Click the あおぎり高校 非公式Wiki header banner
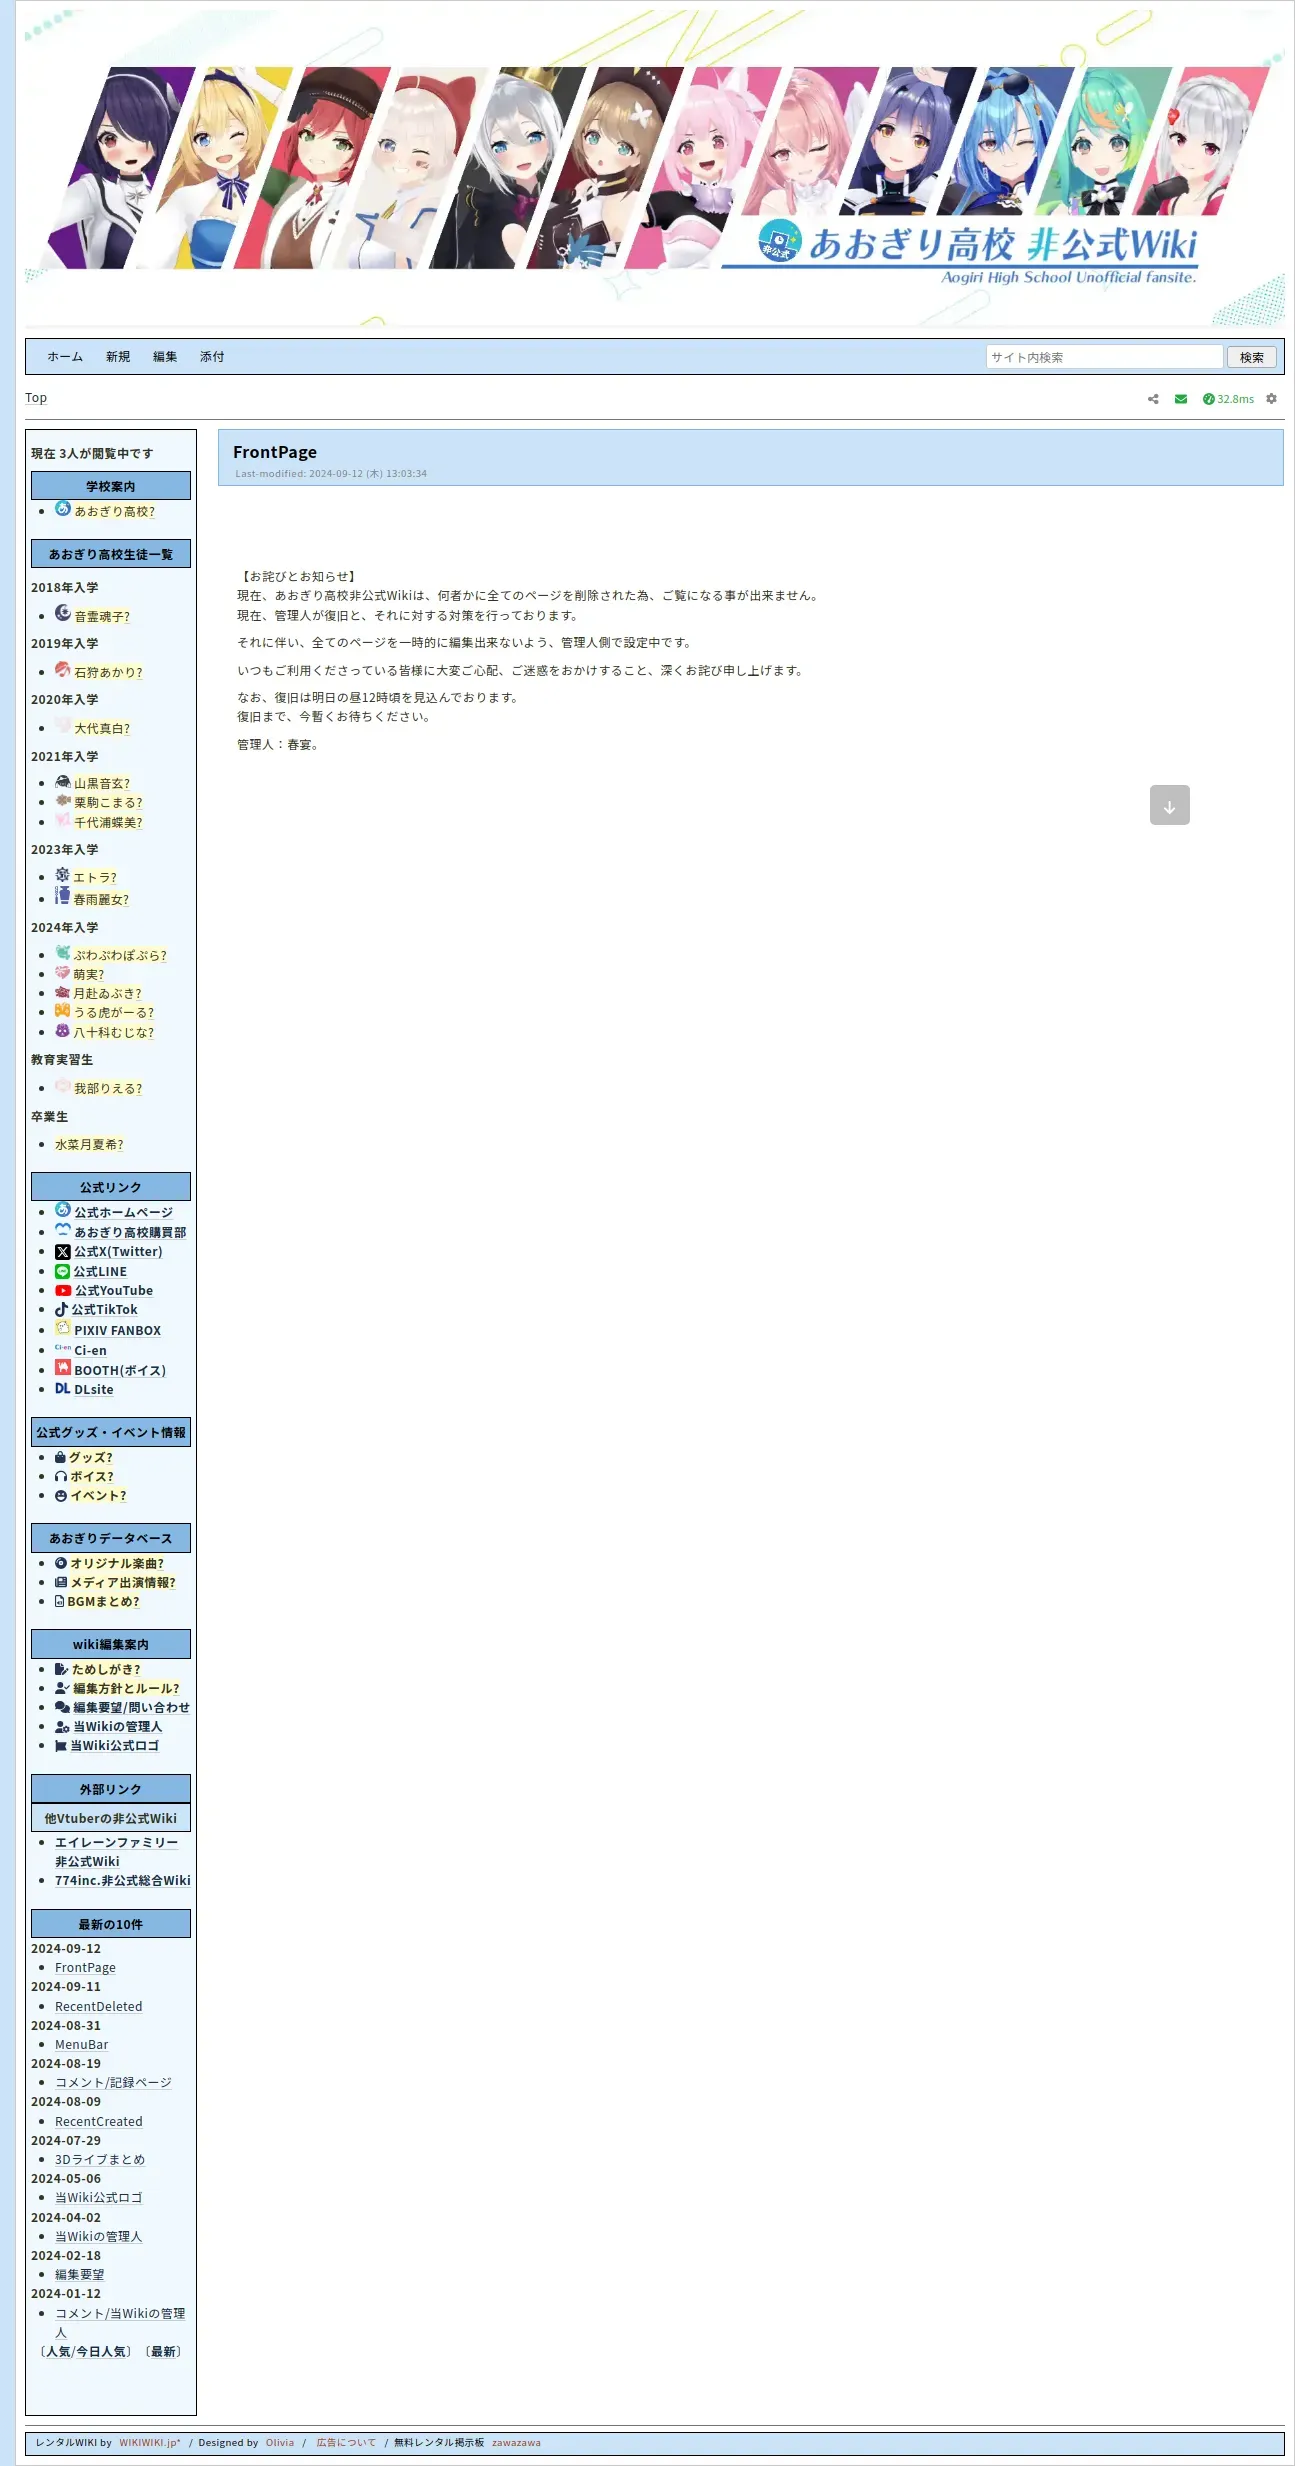 click(x=654, y=167)
